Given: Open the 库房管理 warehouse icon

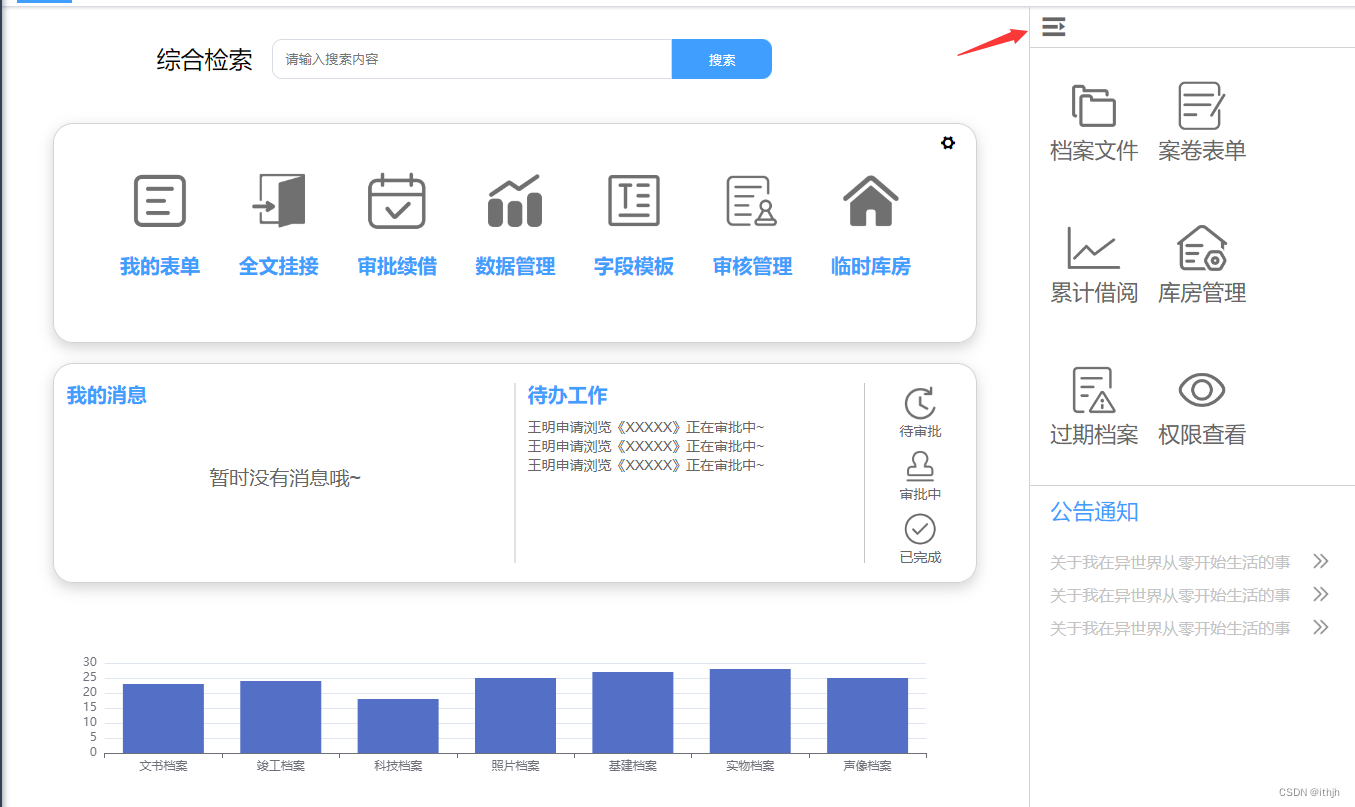Looking at the screenshot, I should (1201, 248).
